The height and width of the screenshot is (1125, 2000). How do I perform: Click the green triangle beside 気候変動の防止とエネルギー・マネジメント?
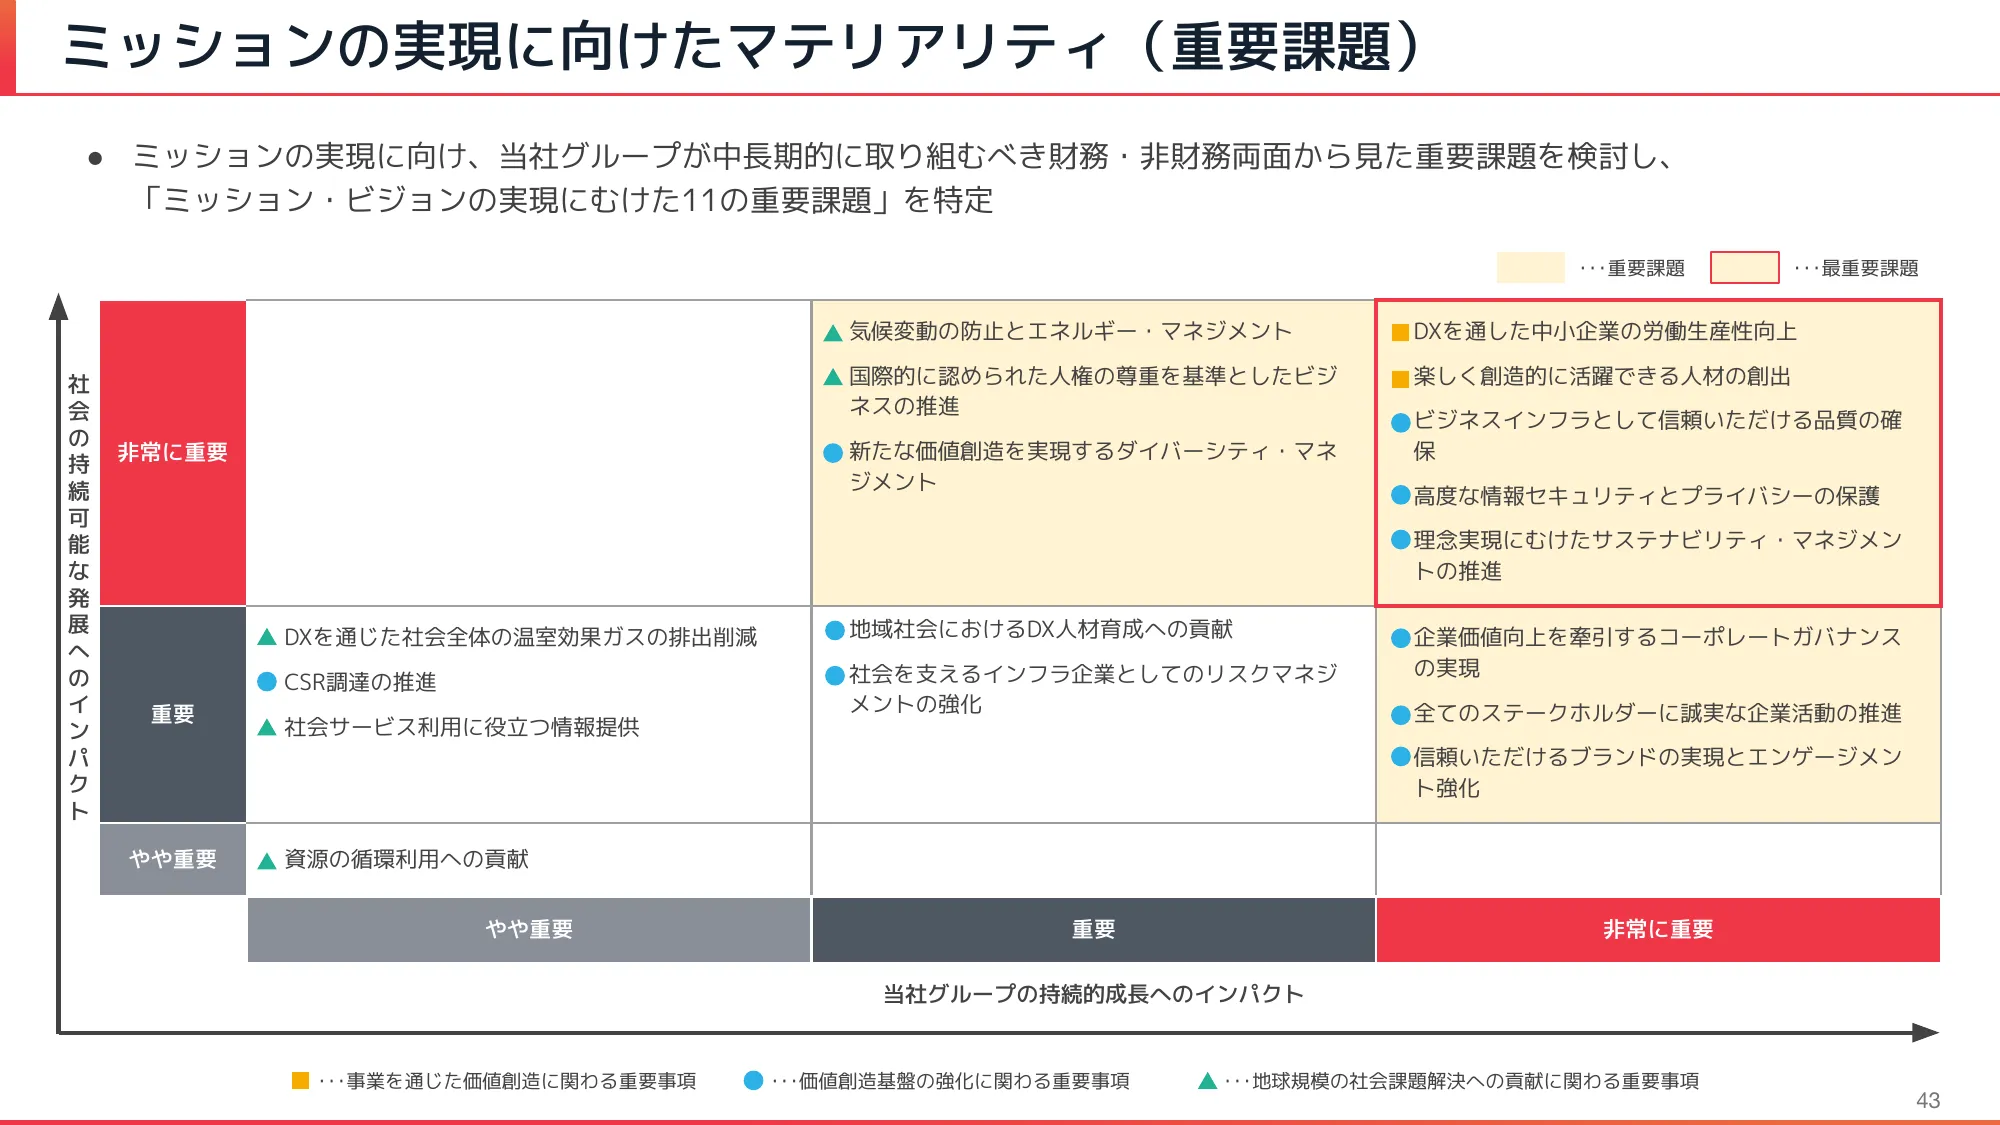pyautogui.click(x=831, y=330)
